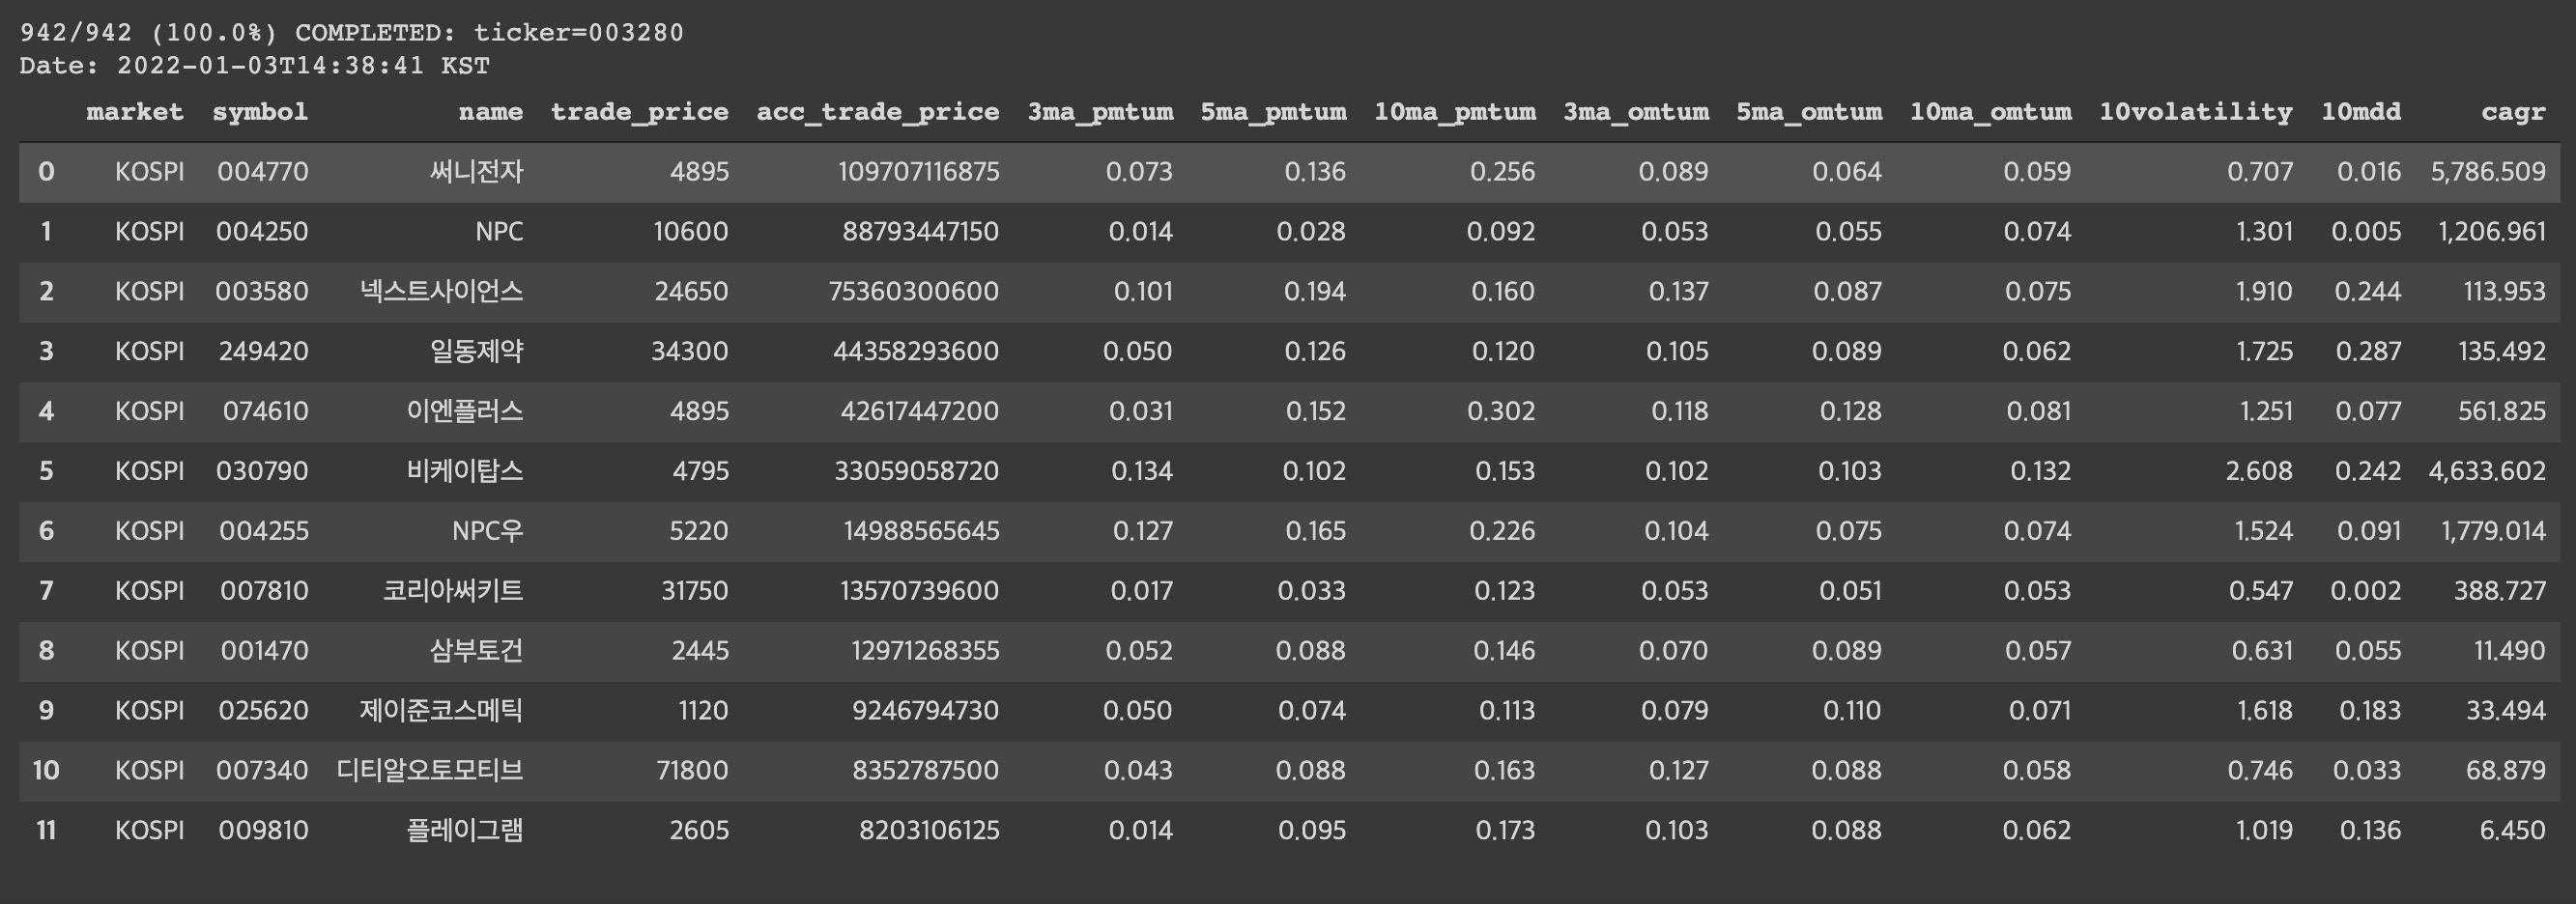Click the date line '2022-01-03T14:38:41 KST'
The width and height of the screenshot is (2576, 904).
(x=304, y=66)
